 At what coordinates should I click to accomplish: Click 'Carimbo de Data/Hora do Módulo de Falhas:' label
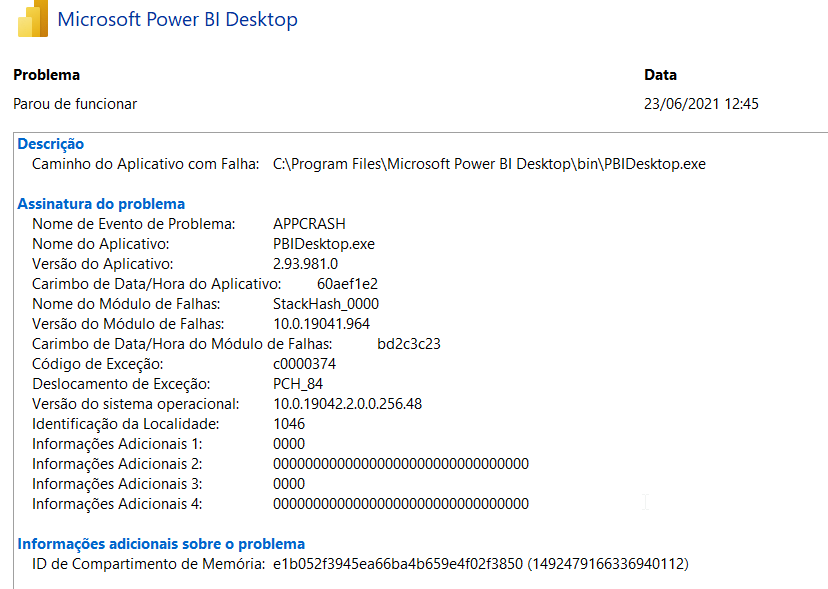coord(182,344)
